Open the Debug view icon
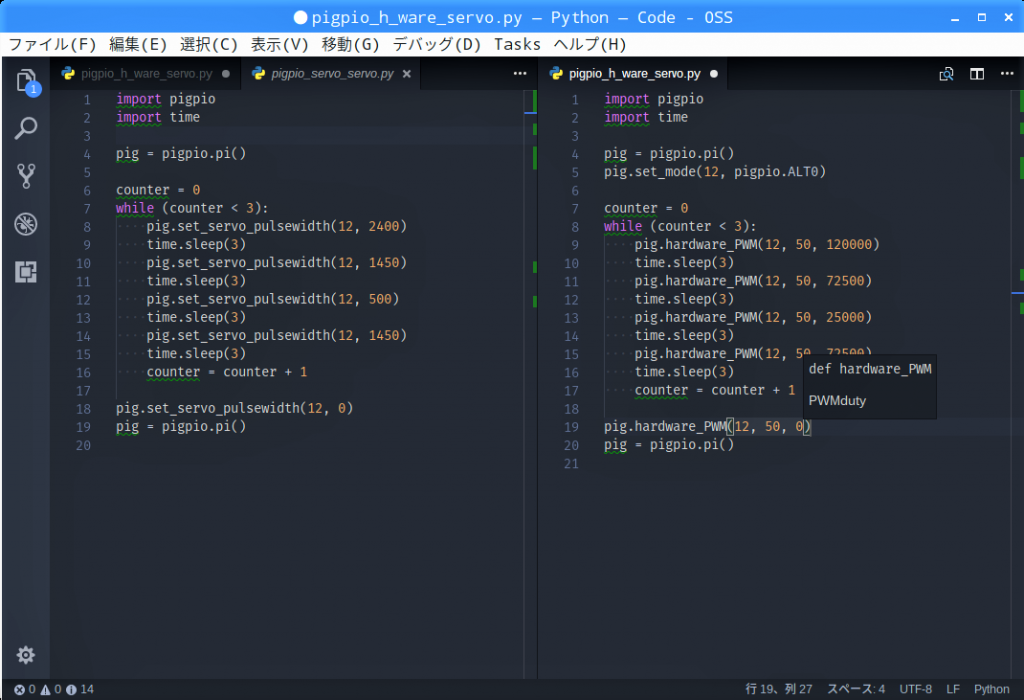 (26, 224)
